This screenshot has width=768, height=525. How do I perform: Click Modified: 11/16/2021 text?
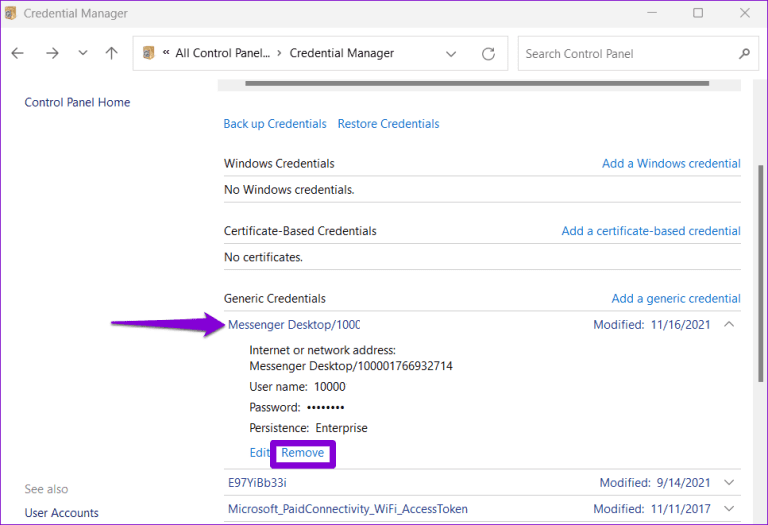[x=651, y=325]
